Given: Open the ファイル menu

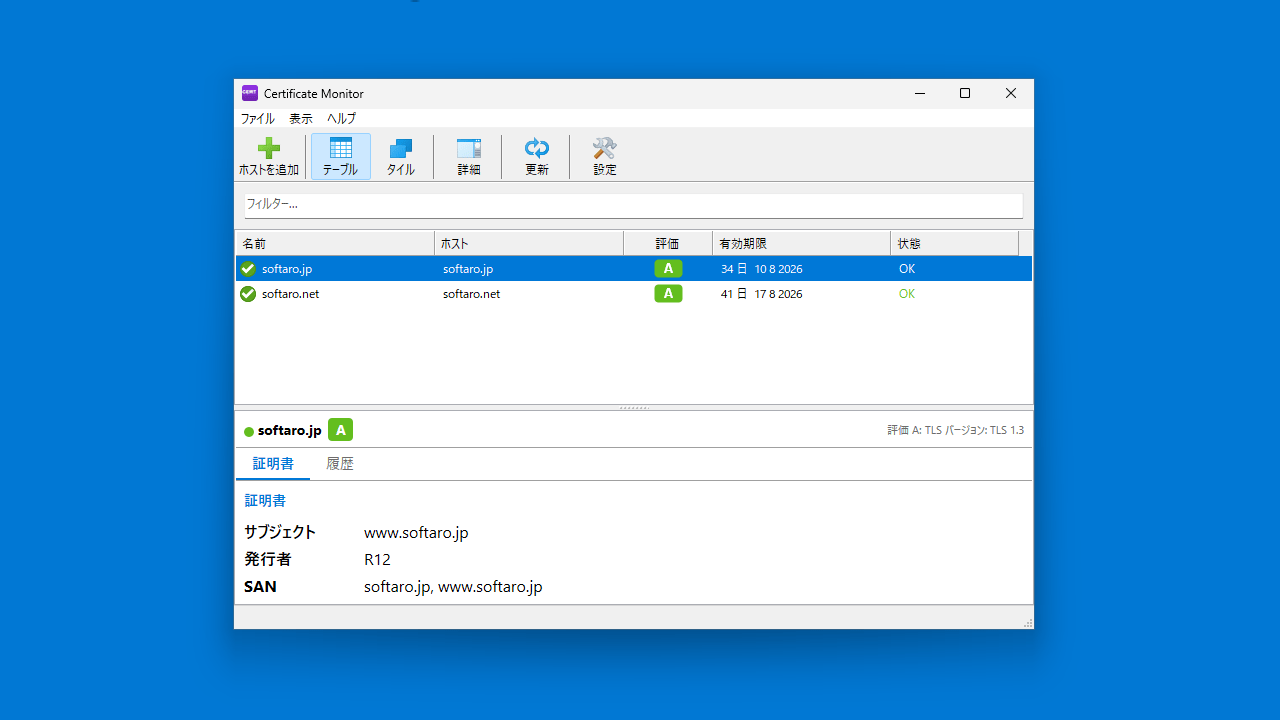Looking at the screenshot, I should pyautogui.click(x=258, y=118).
